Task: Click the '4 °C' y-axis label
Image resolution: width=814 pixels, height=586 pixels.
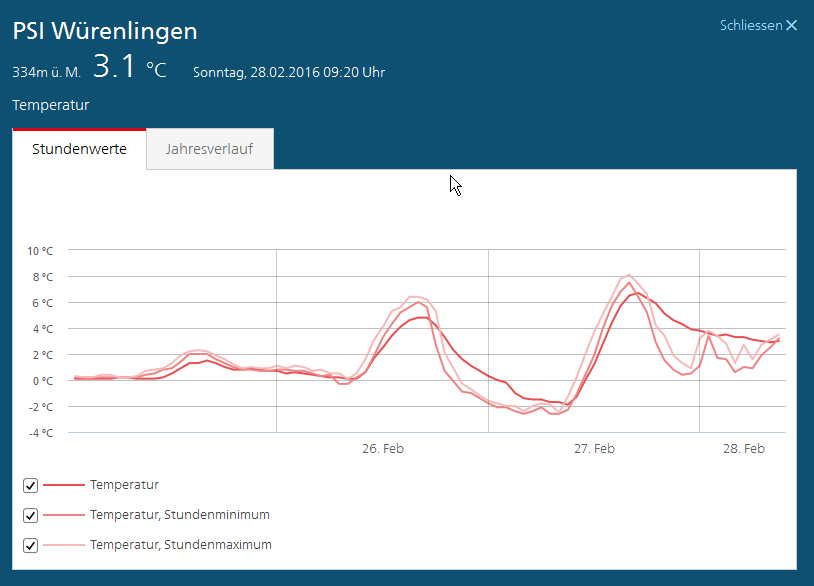Action: click(x=43, y=329)
